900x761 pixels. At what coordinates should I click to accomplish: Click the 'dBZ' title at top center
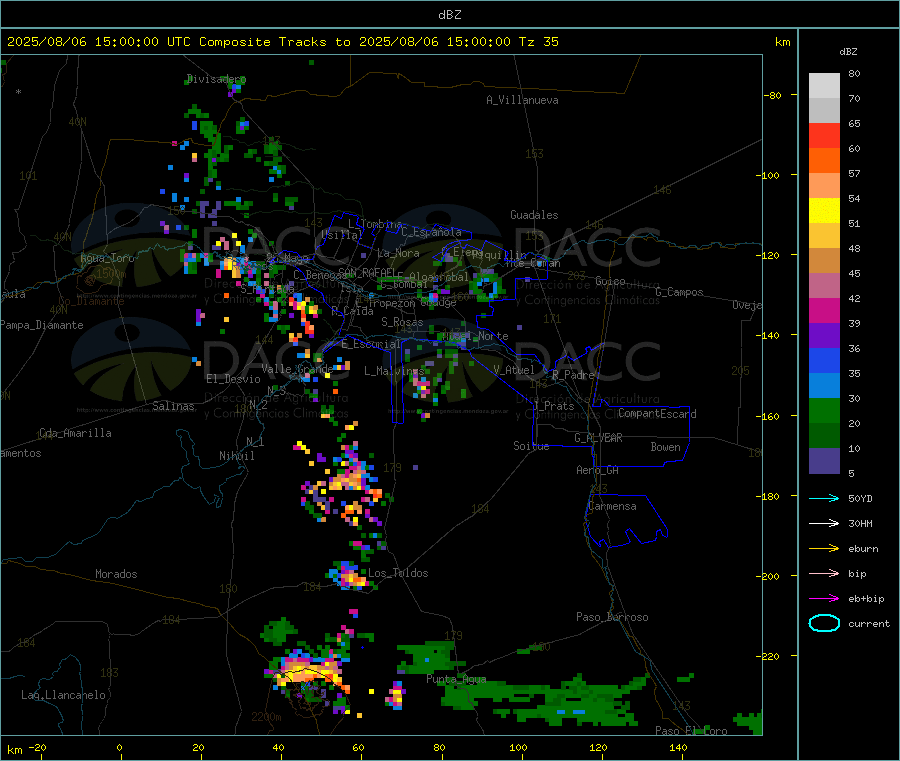pos(449,15)
